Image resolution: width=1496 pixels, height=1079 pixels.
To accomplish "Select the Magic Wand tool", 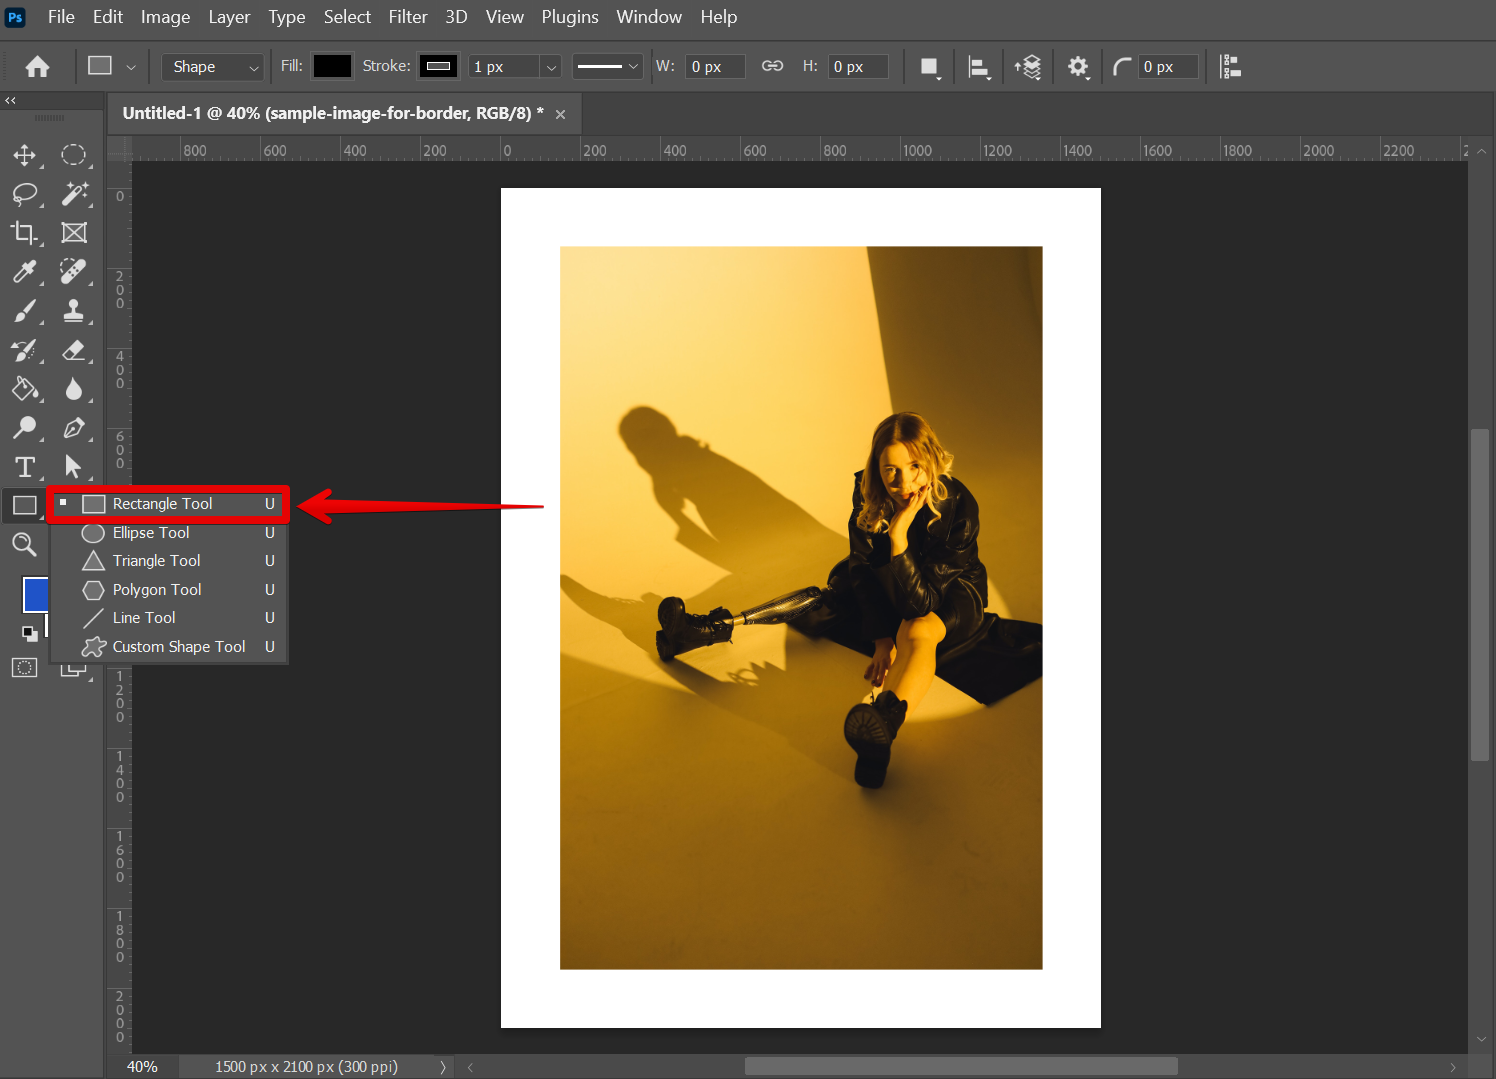I will coord(74,194).
